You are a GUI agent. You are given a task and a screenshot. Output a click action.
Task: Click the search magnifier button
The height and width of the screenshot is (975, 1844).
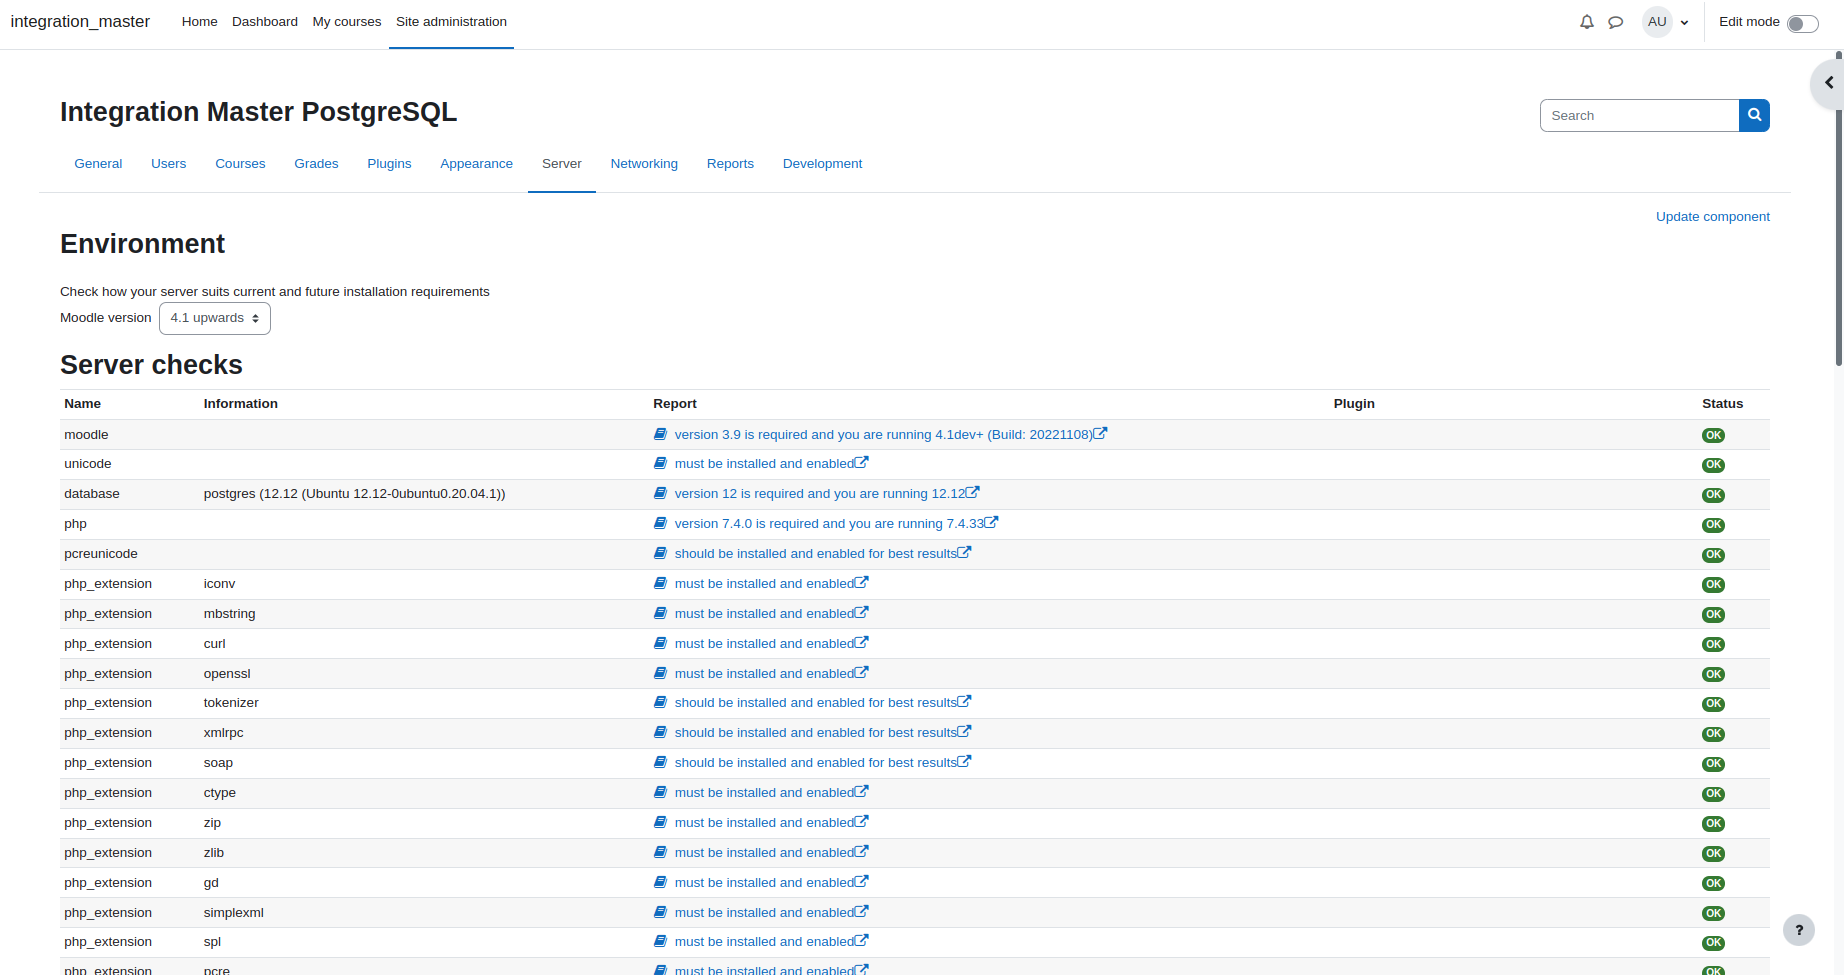pos(1754,116)
